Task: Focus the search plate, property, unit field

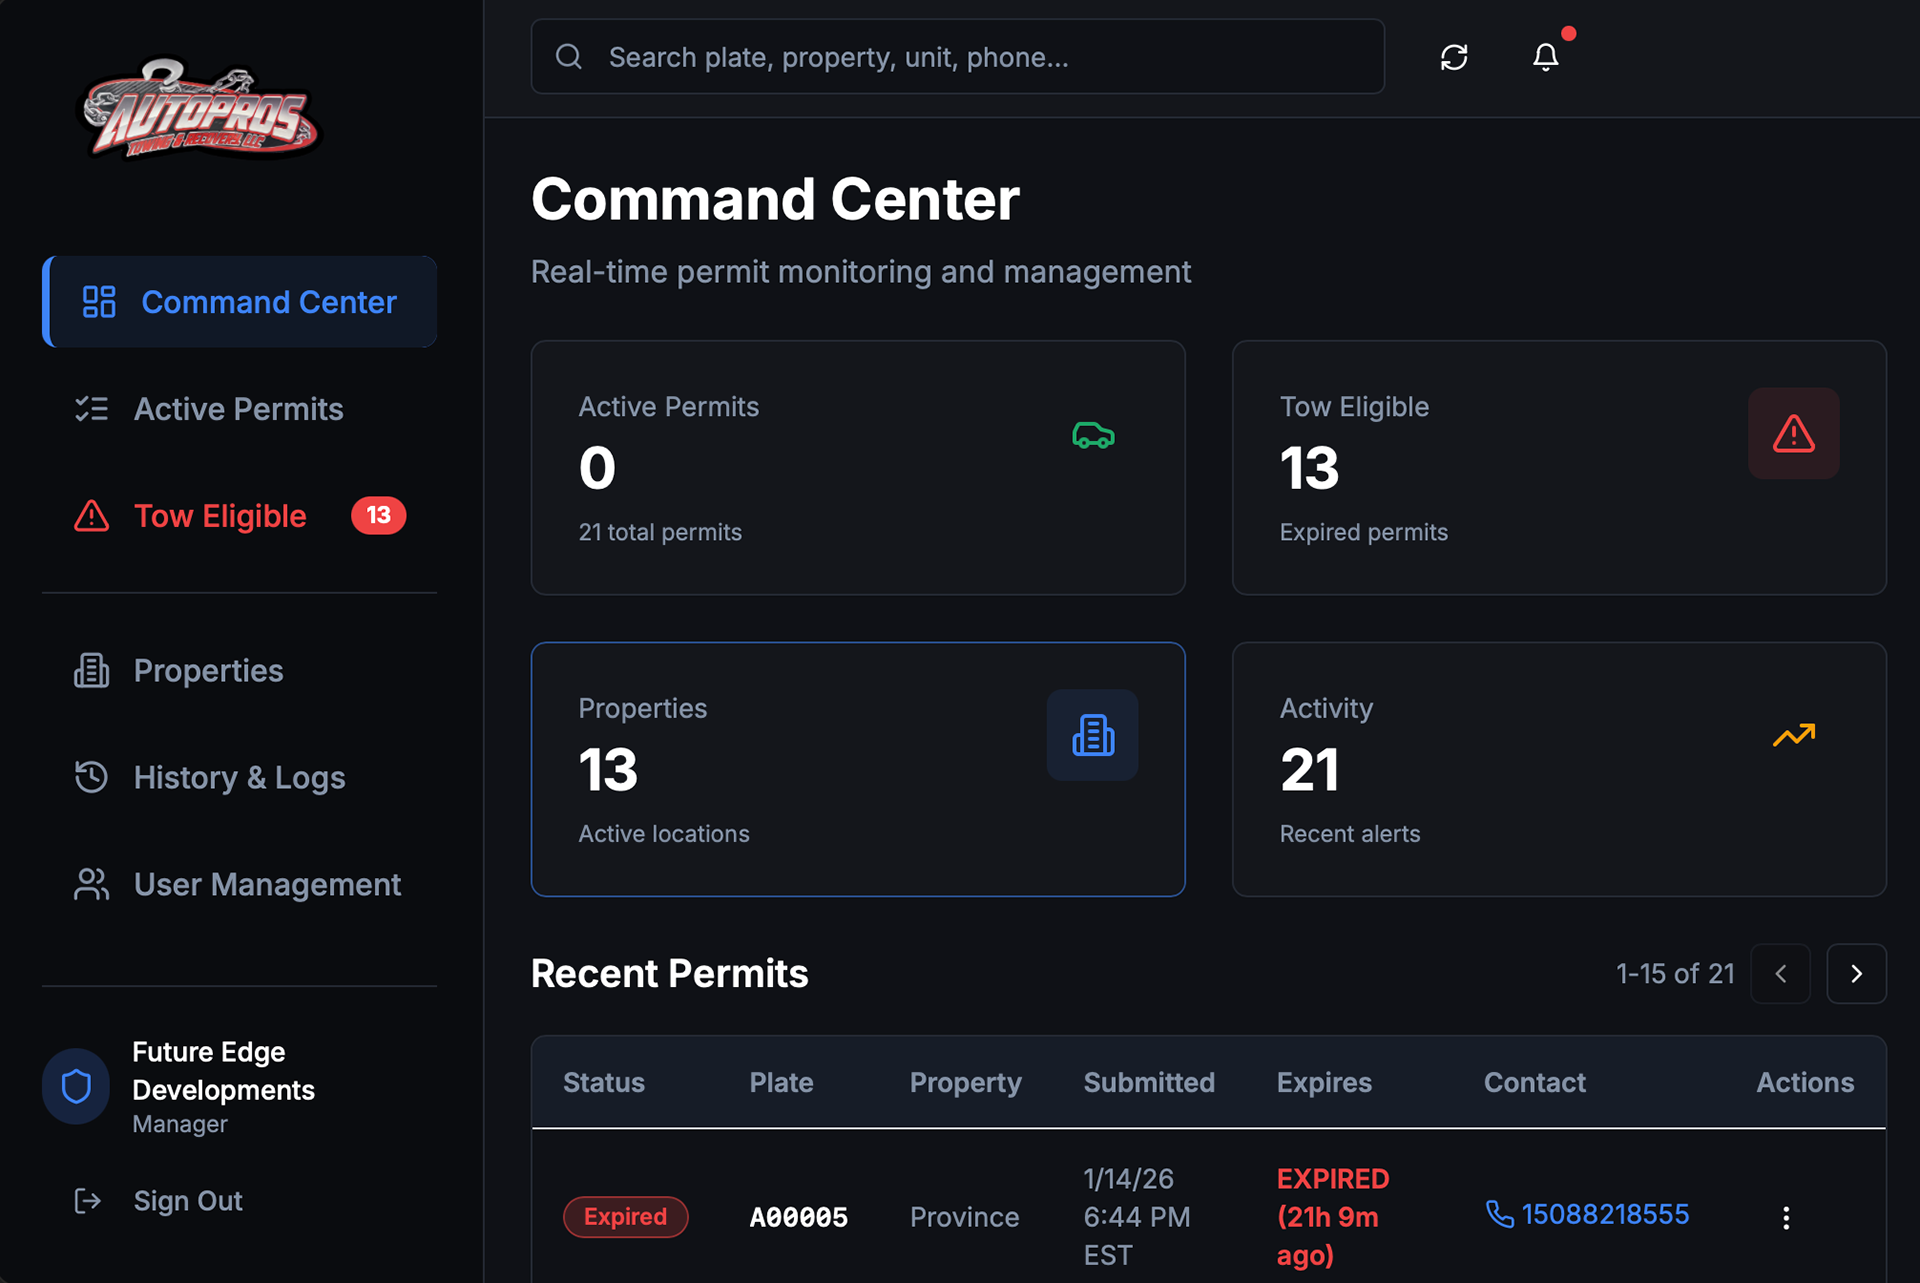Action: pos(957,57)
